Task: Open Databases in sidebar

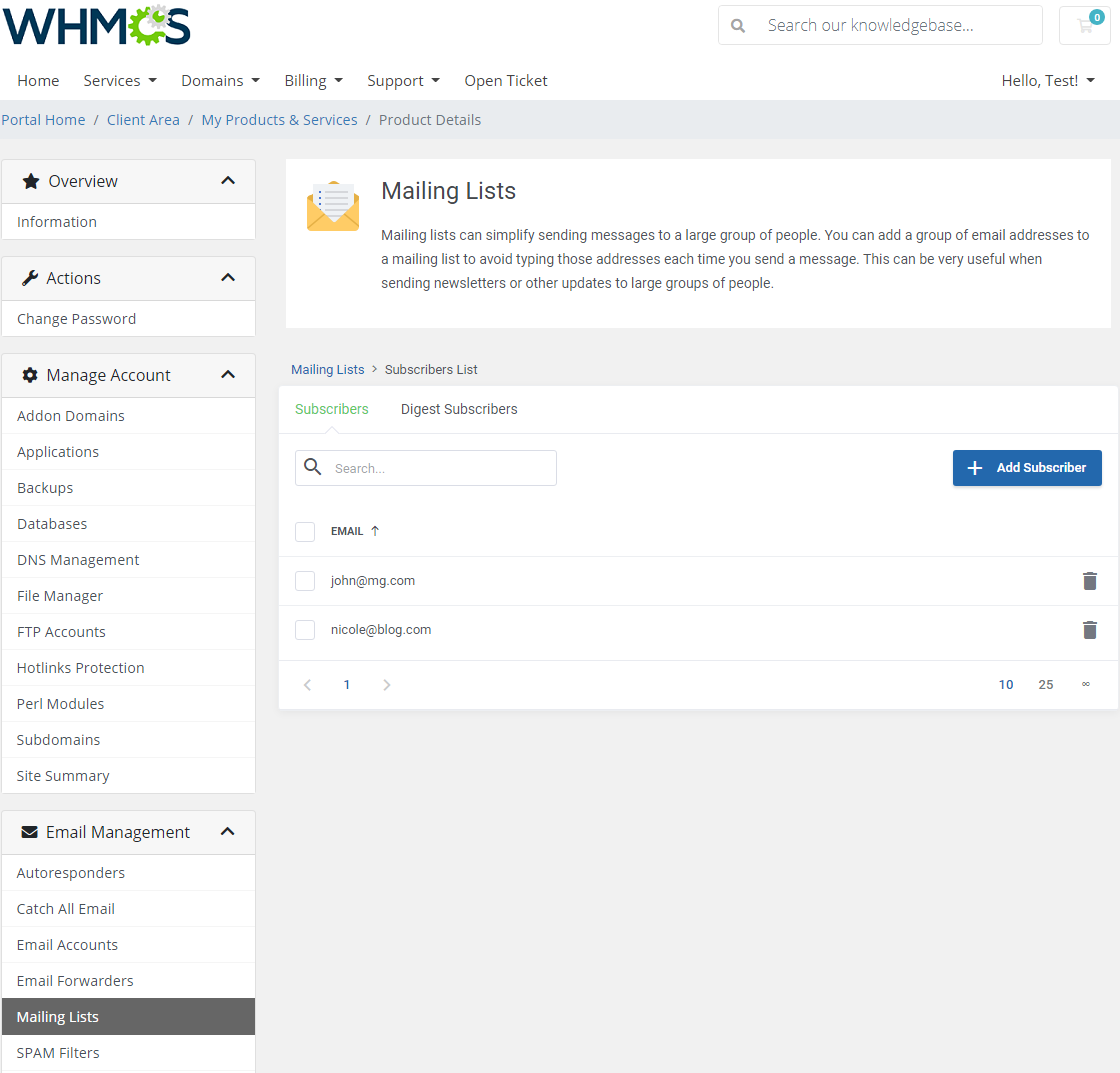Action: tap(129, 524)
